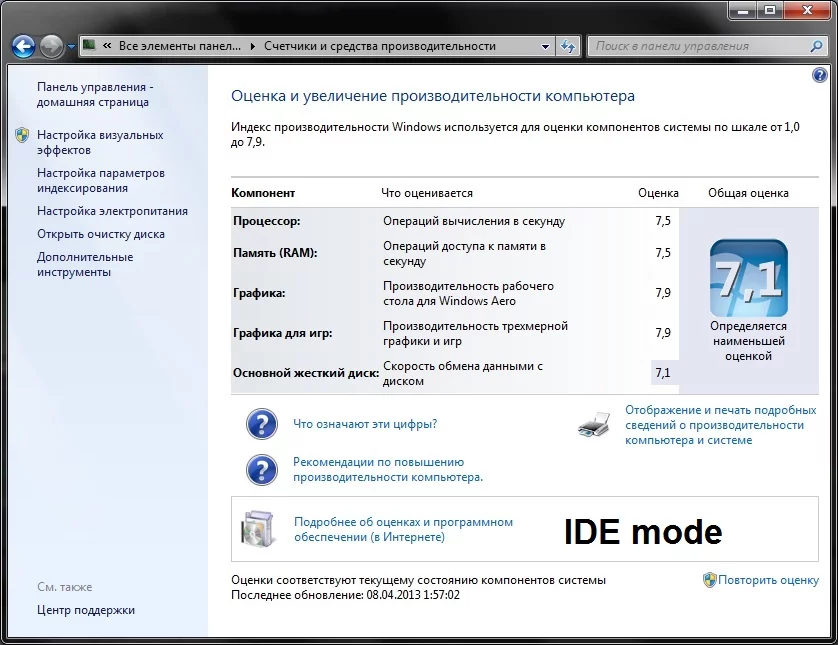Close the window with the red X
The width and height of the screenshot is (838, 645).
[x=807, y=10]
